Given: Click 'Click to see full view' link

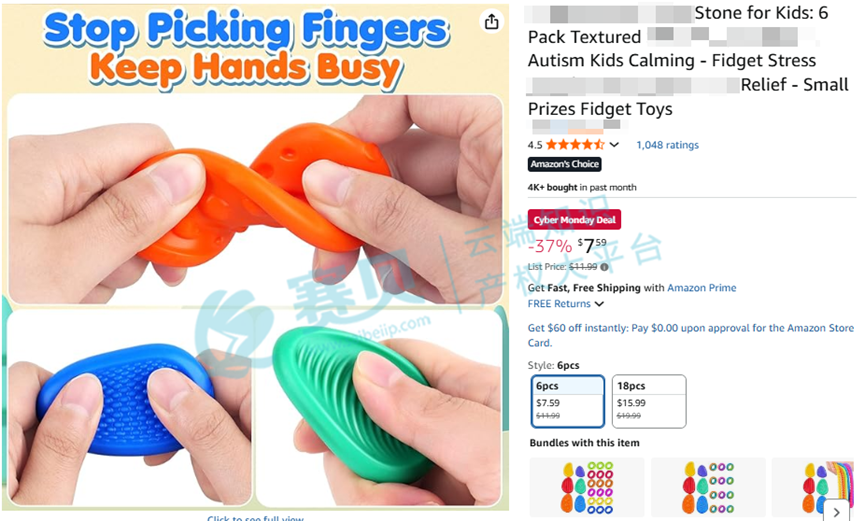Looking at the screenshot, I should pos(255,518).
